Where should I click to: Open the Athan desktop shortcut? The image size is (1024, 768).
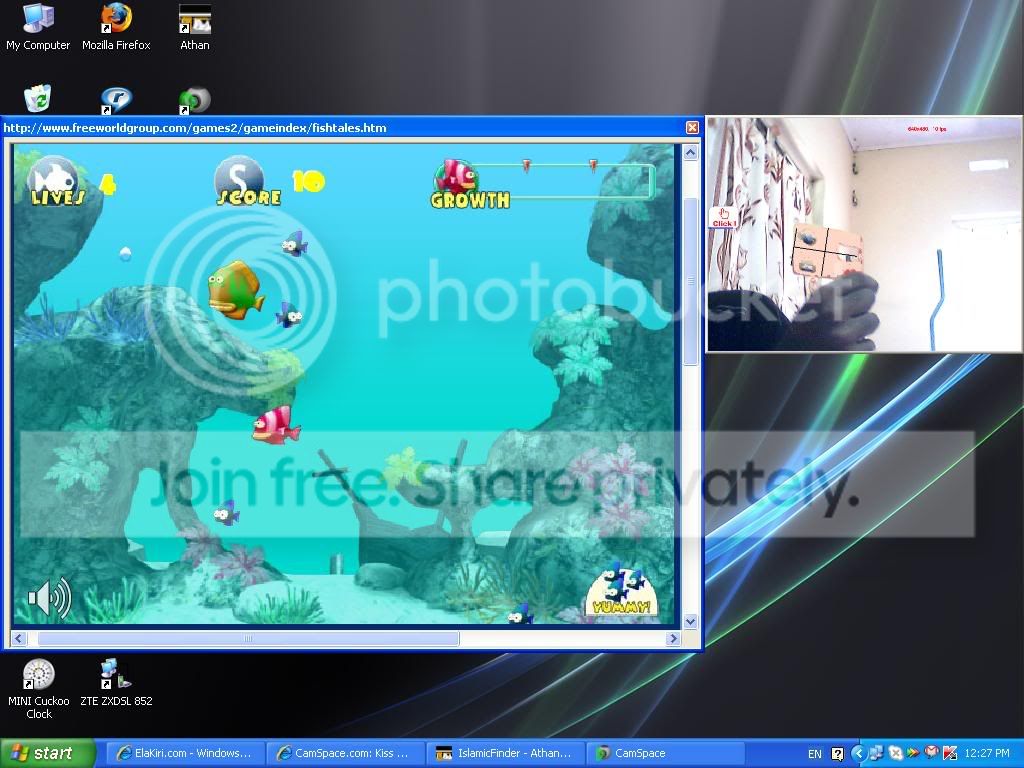195,27
